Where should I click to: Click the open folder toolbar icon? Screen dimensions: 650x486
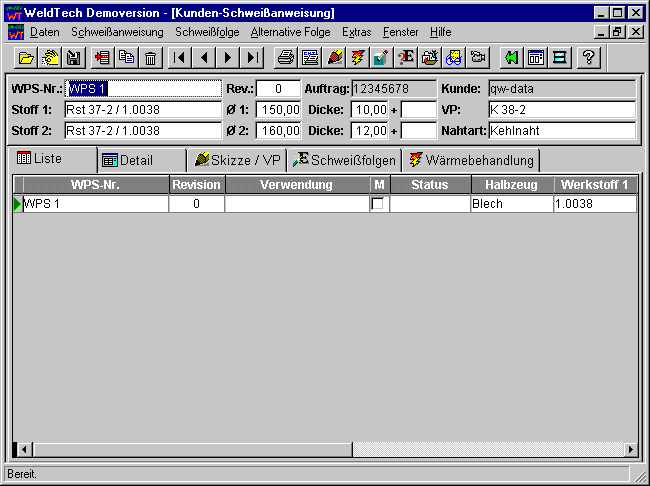[x=27, y=57]
